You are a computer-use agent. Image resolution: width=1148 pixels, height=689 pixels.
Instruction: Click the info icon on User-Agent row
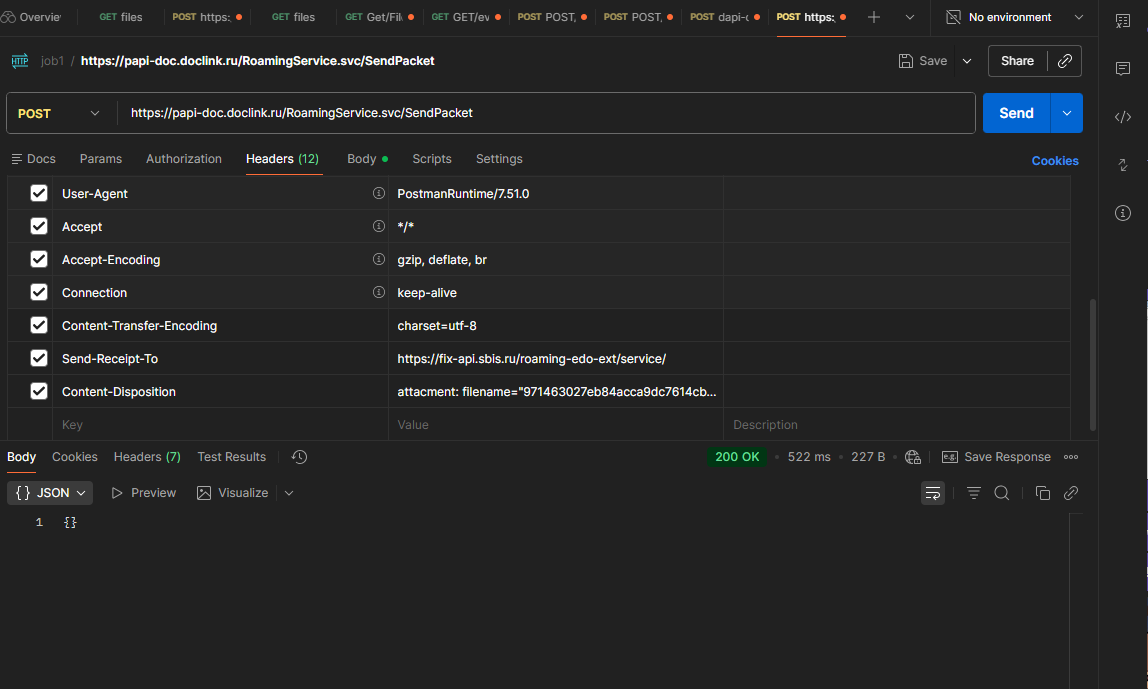(379, 193)
